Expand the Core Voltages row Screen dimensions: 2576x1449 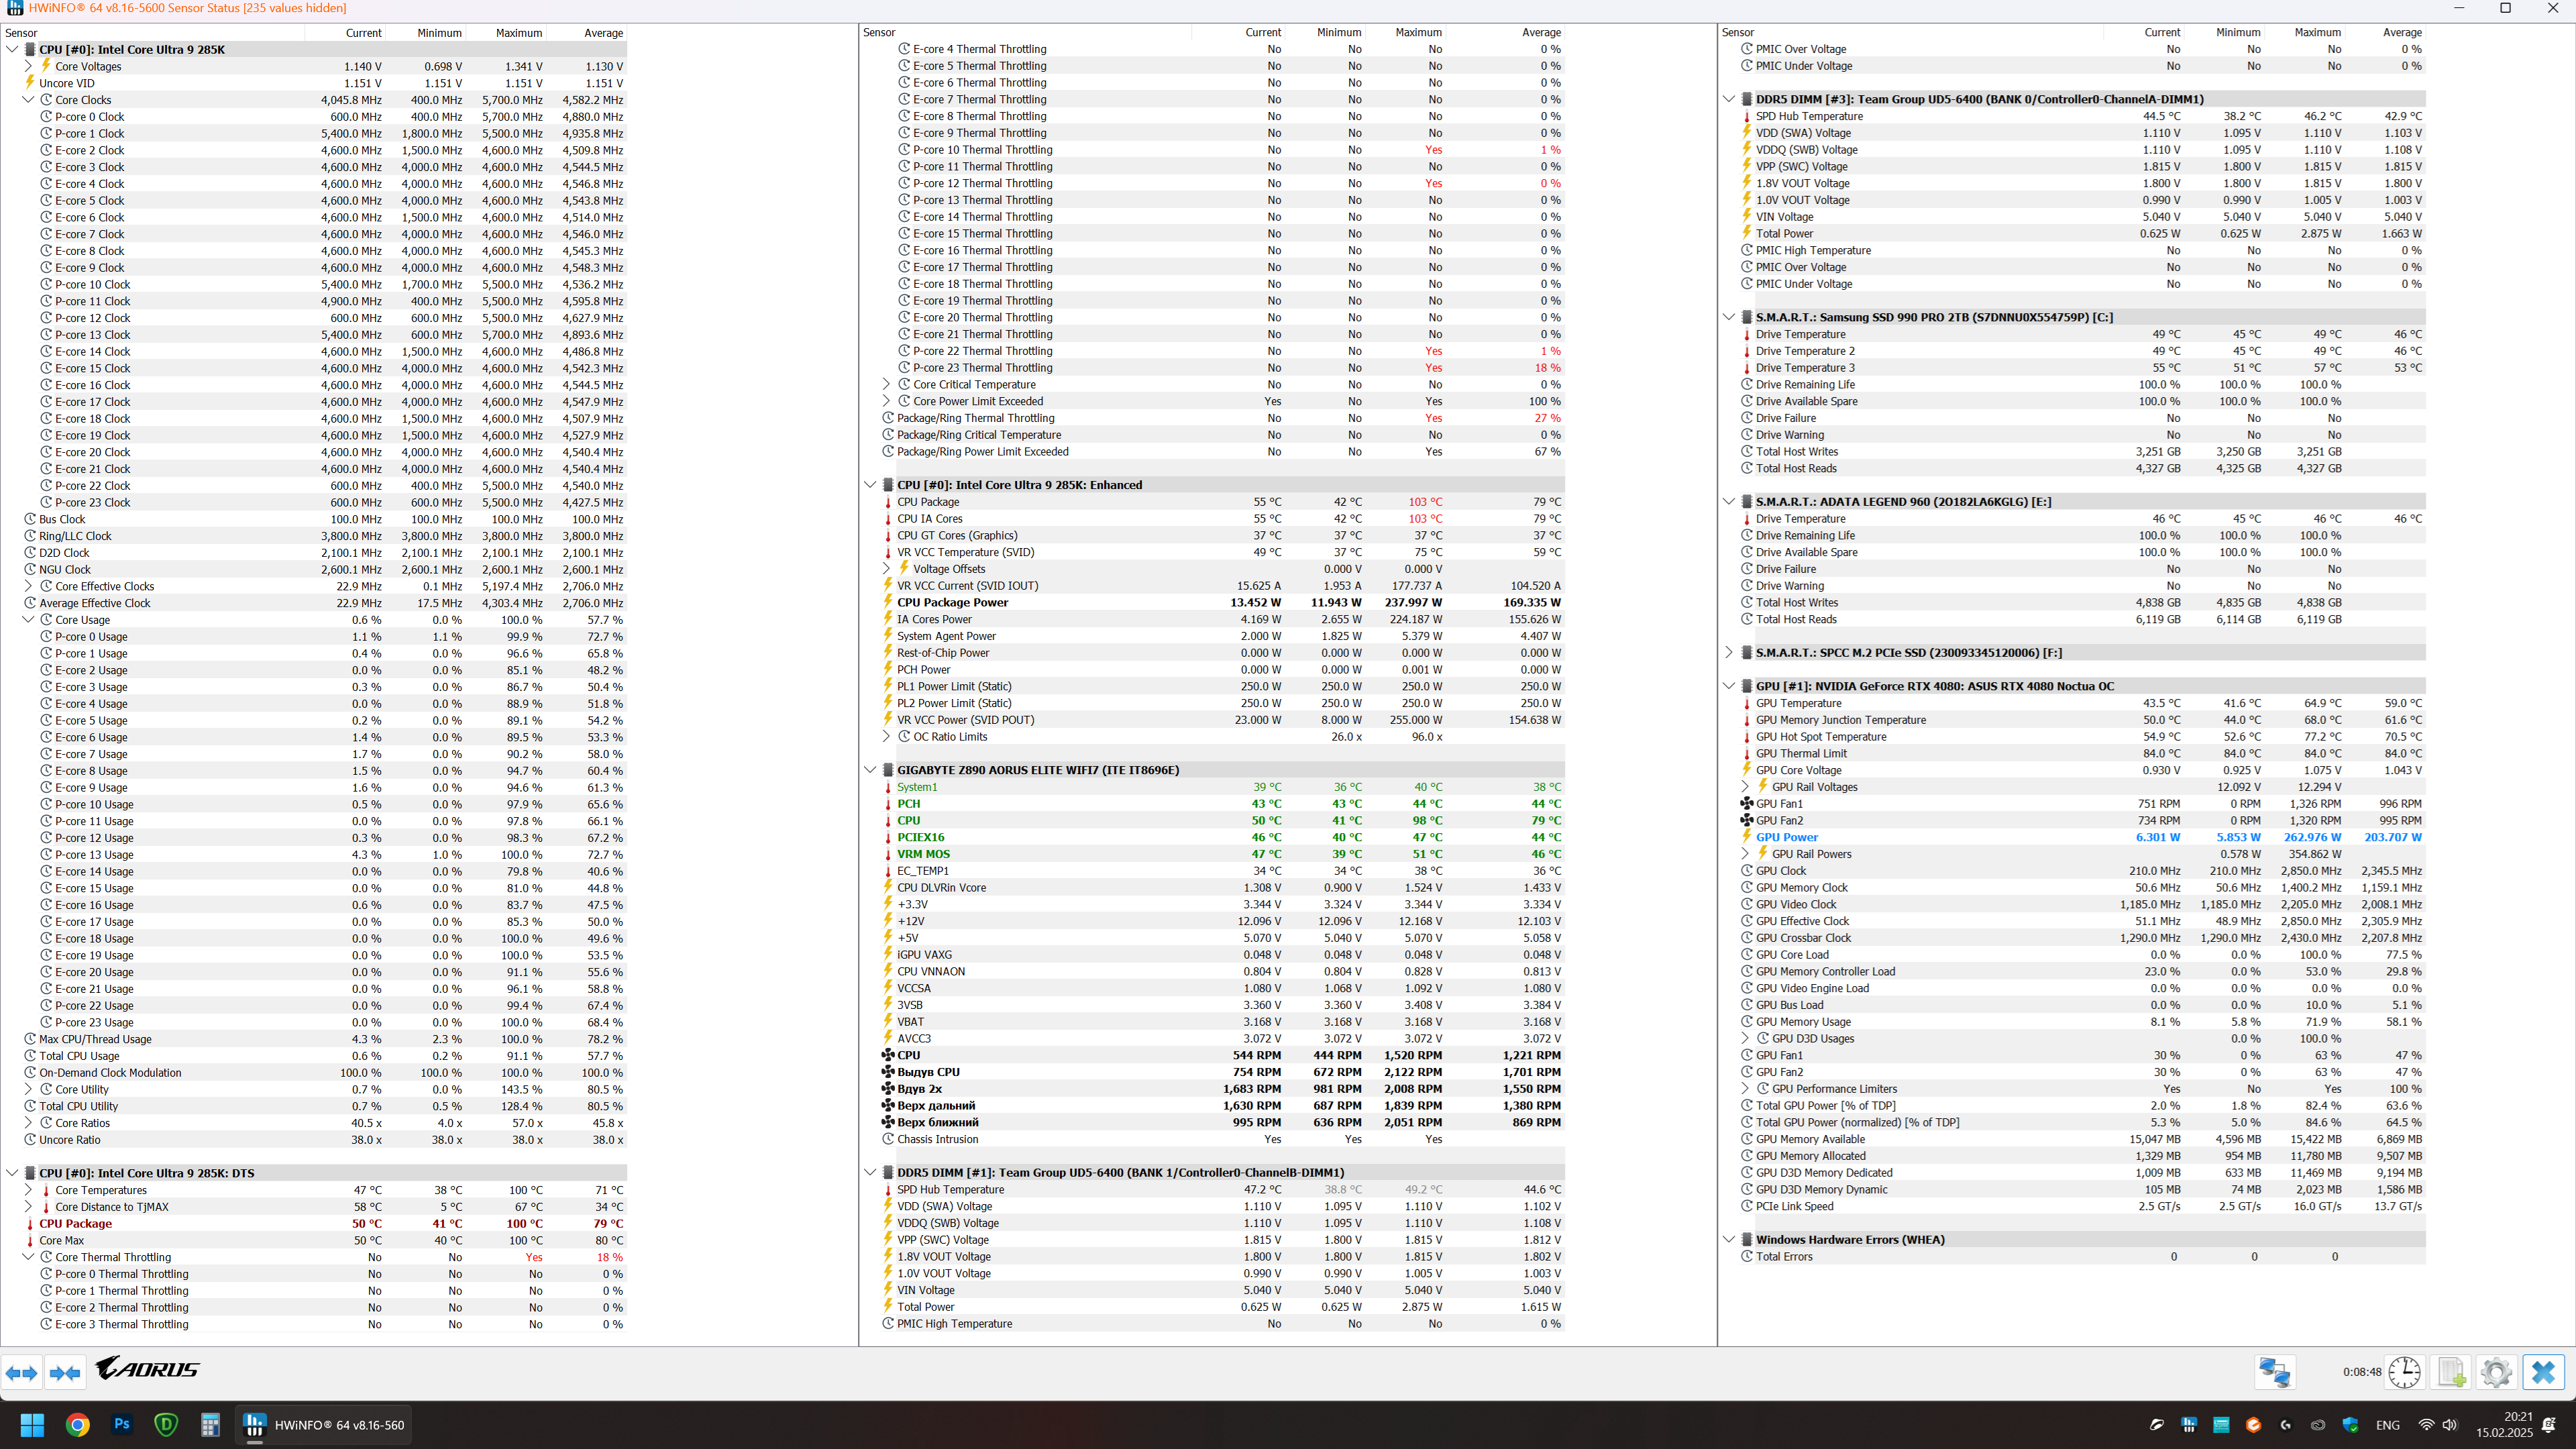tap(28, 66)
